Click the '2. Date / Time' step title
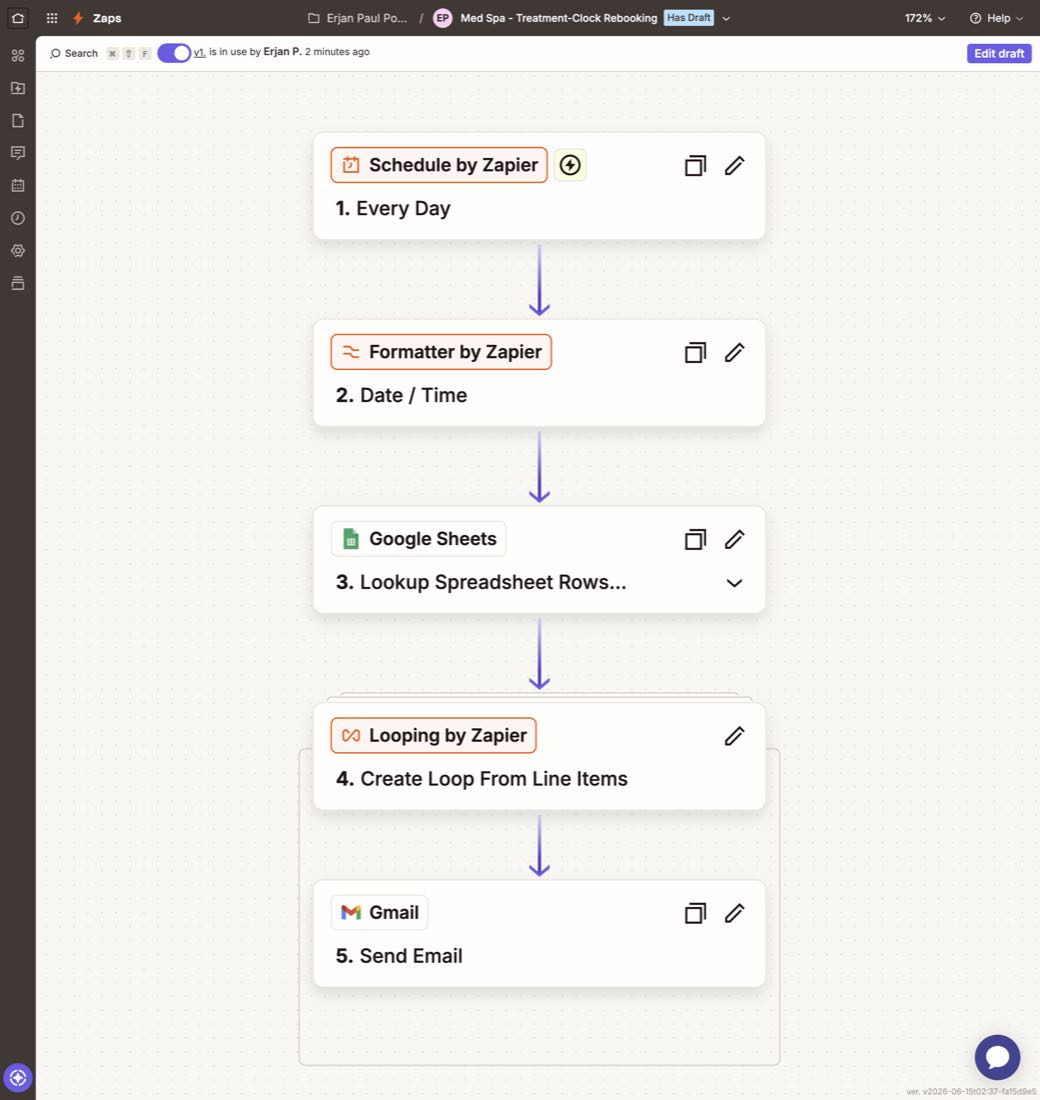Screen dimensions: 1040x1100 401,395
